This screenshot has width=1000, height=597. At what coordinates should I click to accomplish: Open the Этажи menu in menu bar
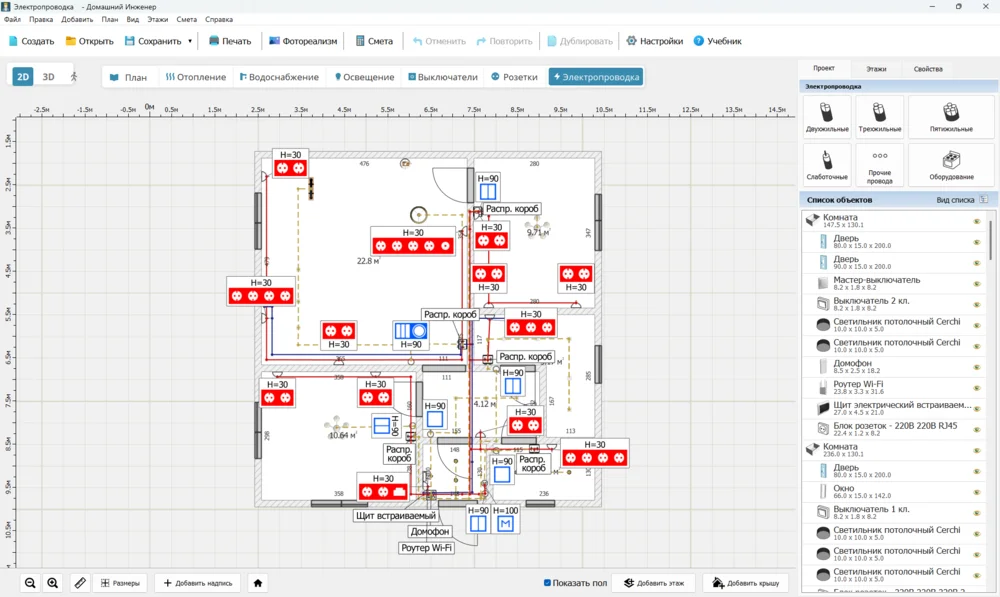pyautogui.click(x=157, y=19)
